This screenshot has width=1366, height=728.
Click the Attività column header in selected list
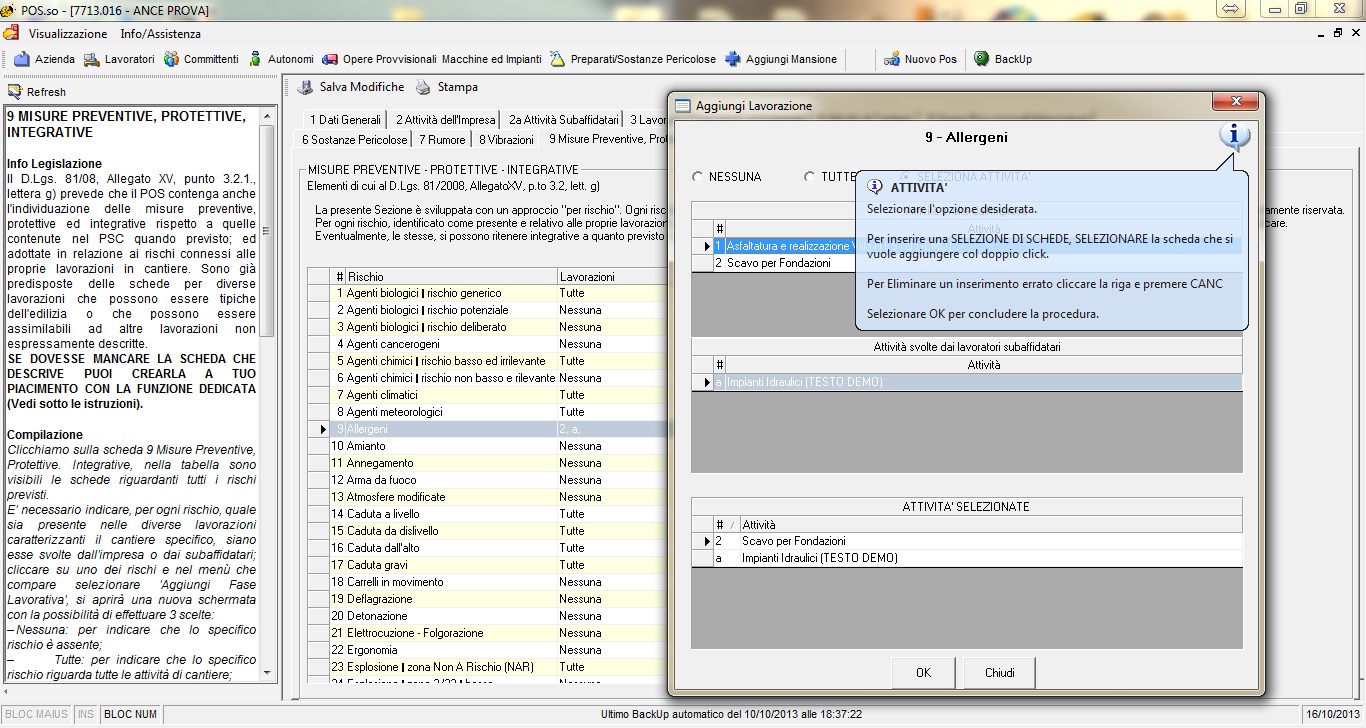tap(990, 524)
